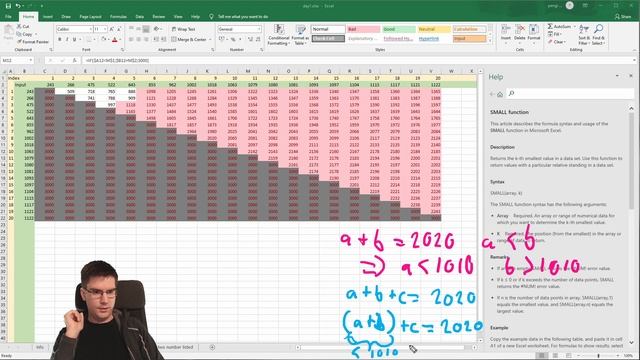
Task: Click the formula bar text
Action: 118,60
